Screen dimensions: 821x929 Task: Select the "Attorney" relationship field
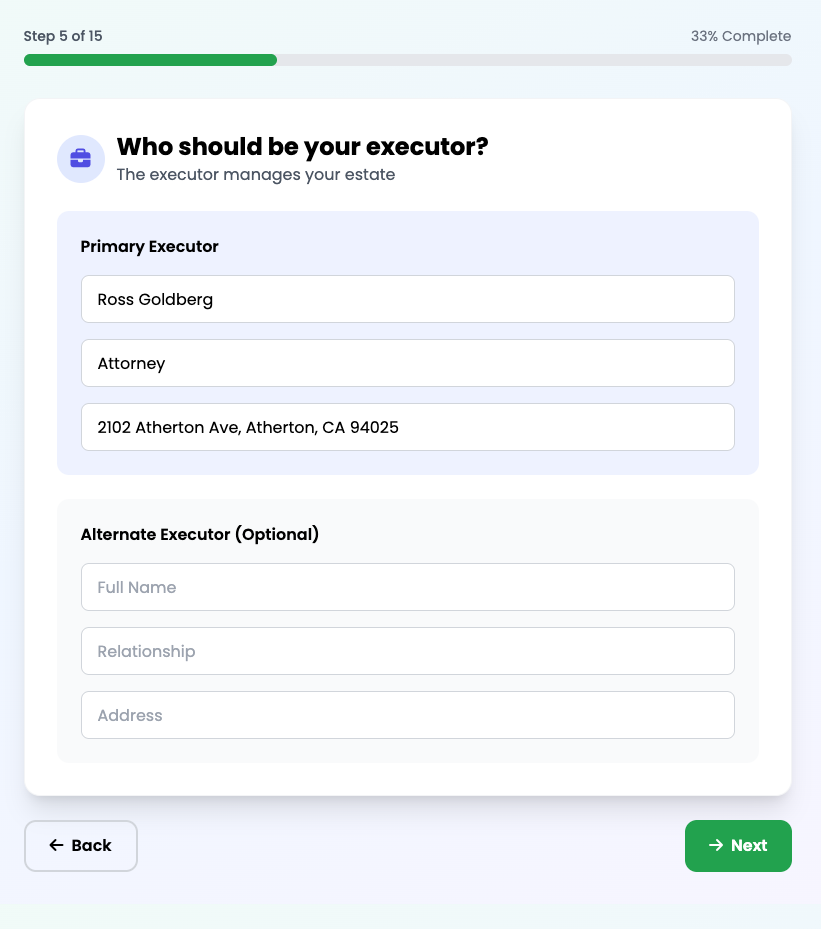coord(407,363)
